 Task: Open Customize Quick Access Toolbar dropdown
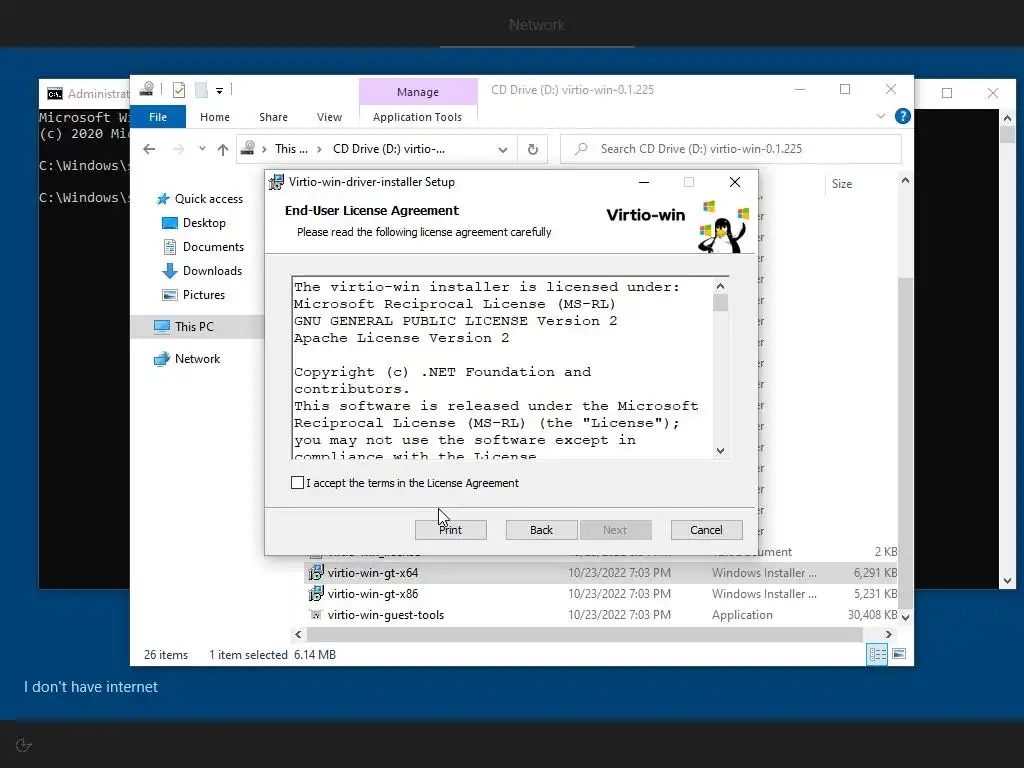coord(219,91)
